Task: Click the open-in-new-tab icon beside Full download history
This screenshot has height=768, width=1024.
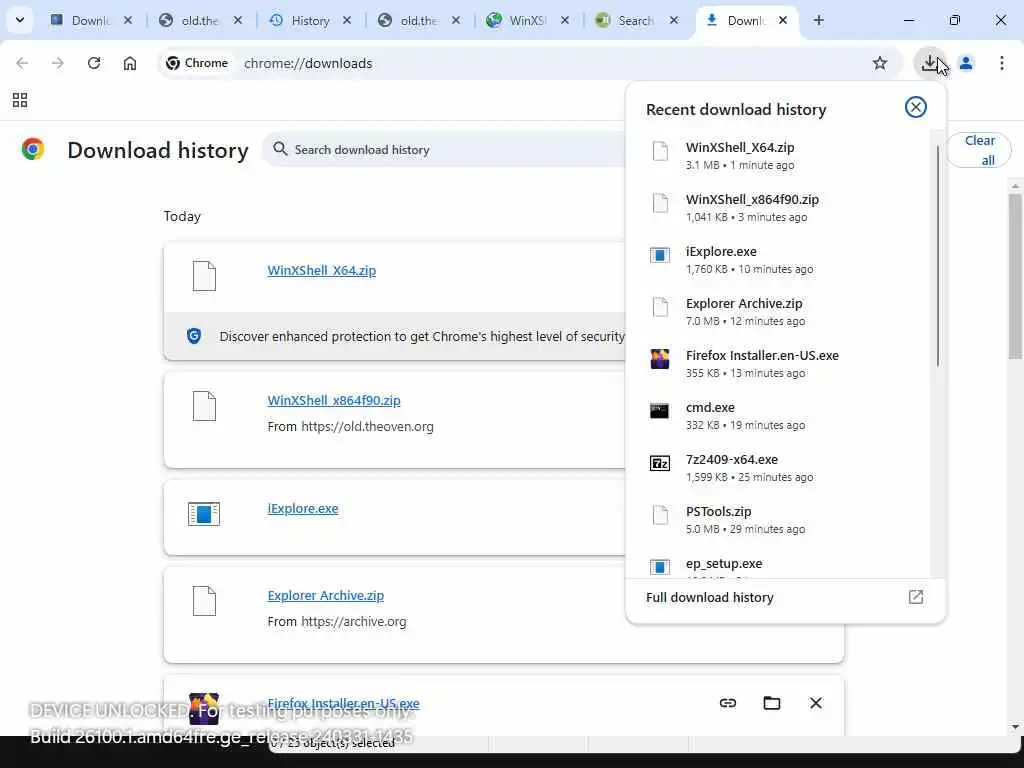Action: tap(916, 597)
